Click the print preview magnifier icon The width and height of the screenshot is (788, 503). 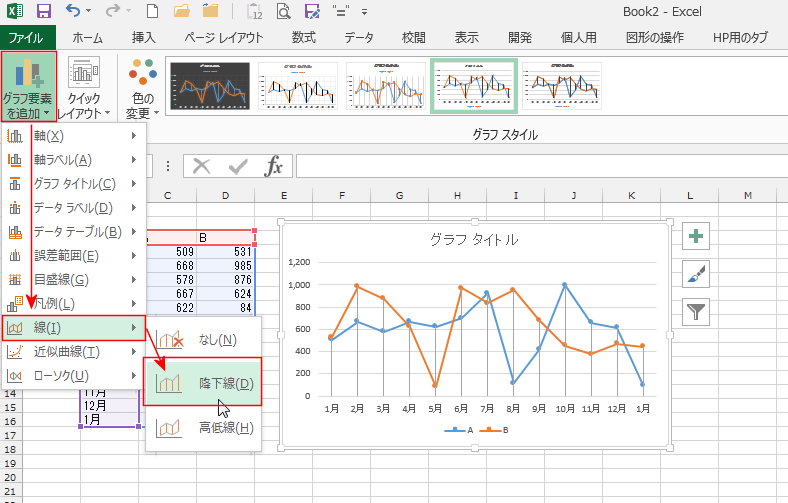(x=283, y=12)
